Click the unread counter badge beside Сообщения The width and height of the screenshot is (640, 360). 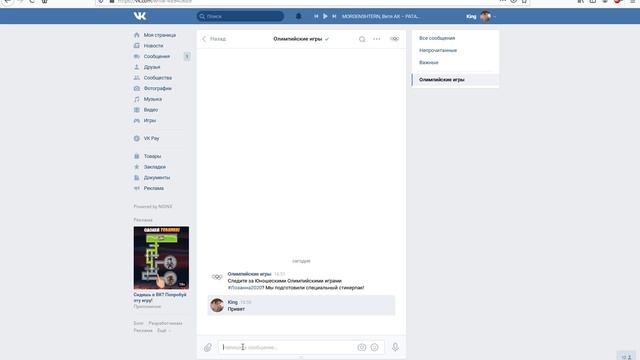click(187, 56)
